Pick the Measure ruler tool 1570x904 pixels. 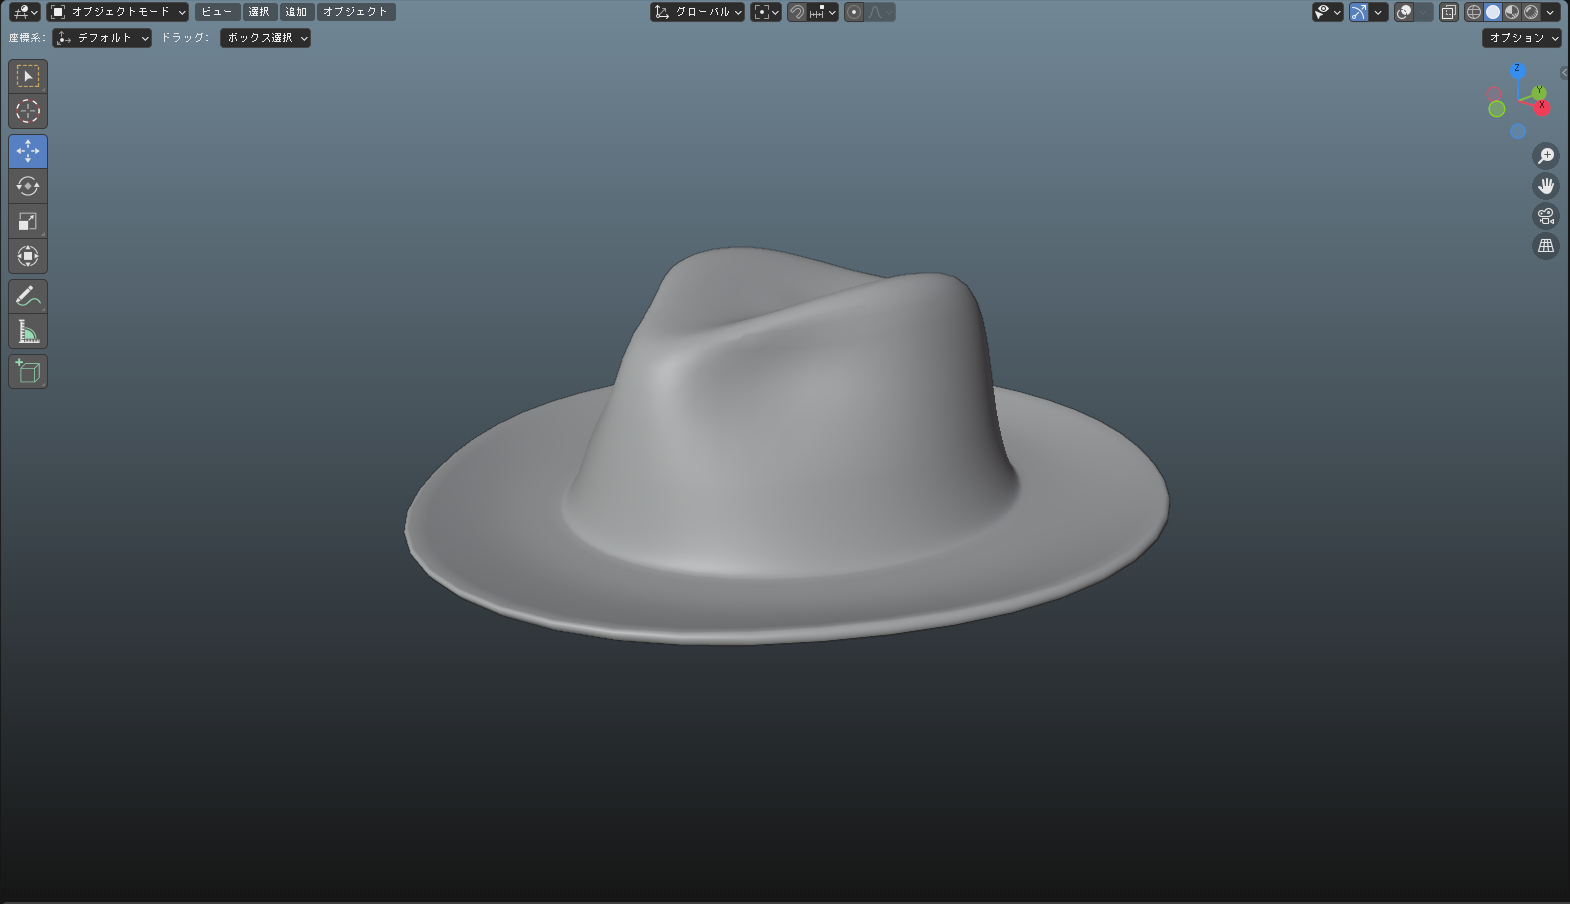coord(28,331)
